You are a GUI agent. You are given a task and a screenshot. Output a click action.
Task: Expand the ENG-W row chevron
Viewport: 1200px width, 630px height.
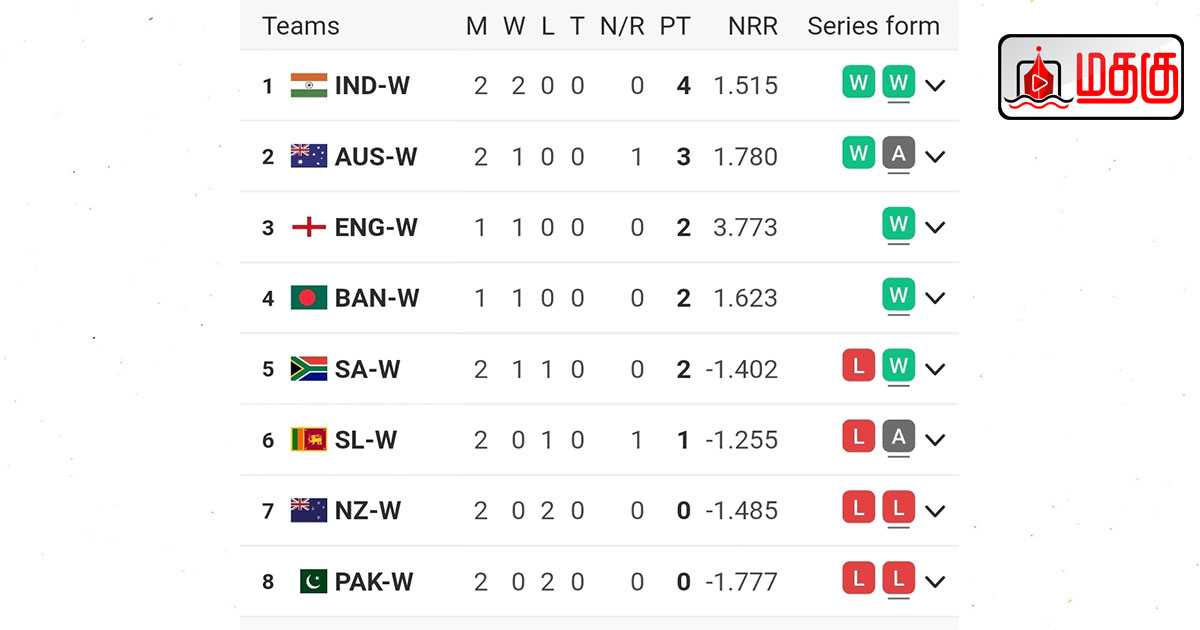[935, 228]
